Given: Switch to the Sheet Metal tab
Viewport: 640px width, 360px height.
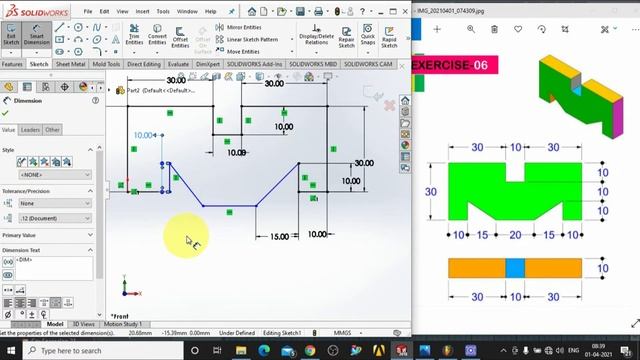Looking at the screenshot, I should (x=70, y=64).
